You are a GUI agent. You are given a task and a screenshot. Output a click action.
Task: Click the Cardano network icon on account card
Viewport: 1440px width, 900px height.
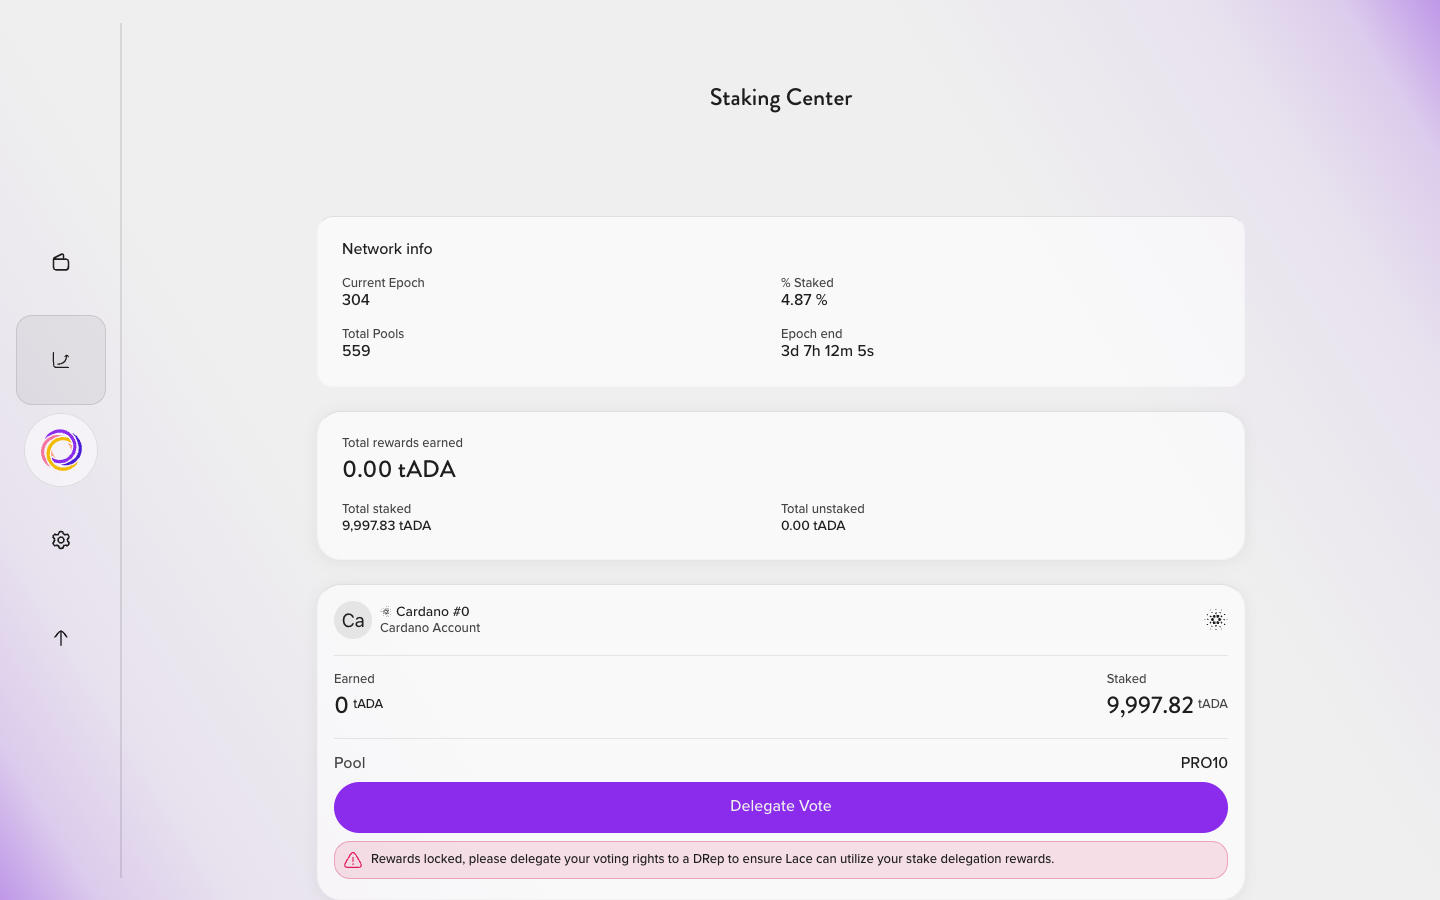pos(1216,620)
